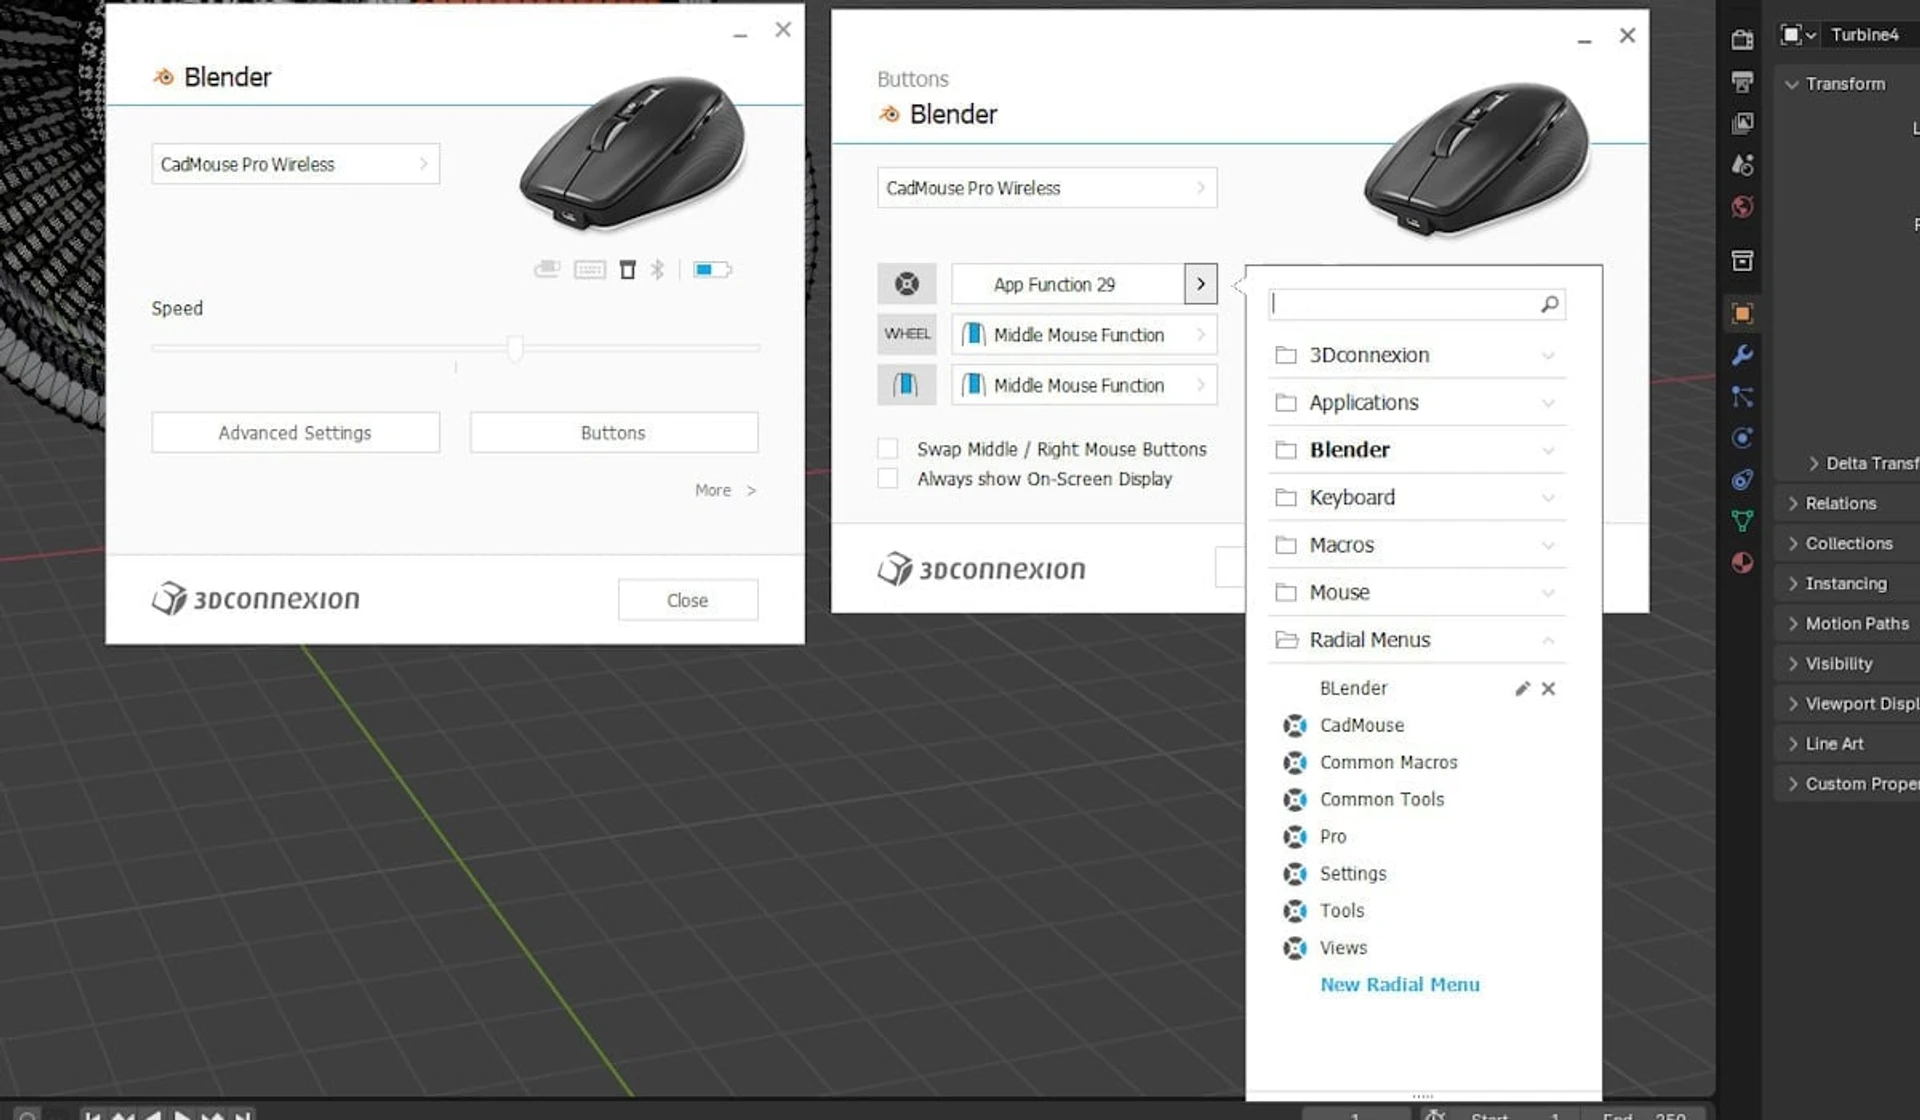Open WHEEL Middle Mouse Function dropdown
1920x1120 pixels.
1084,334
